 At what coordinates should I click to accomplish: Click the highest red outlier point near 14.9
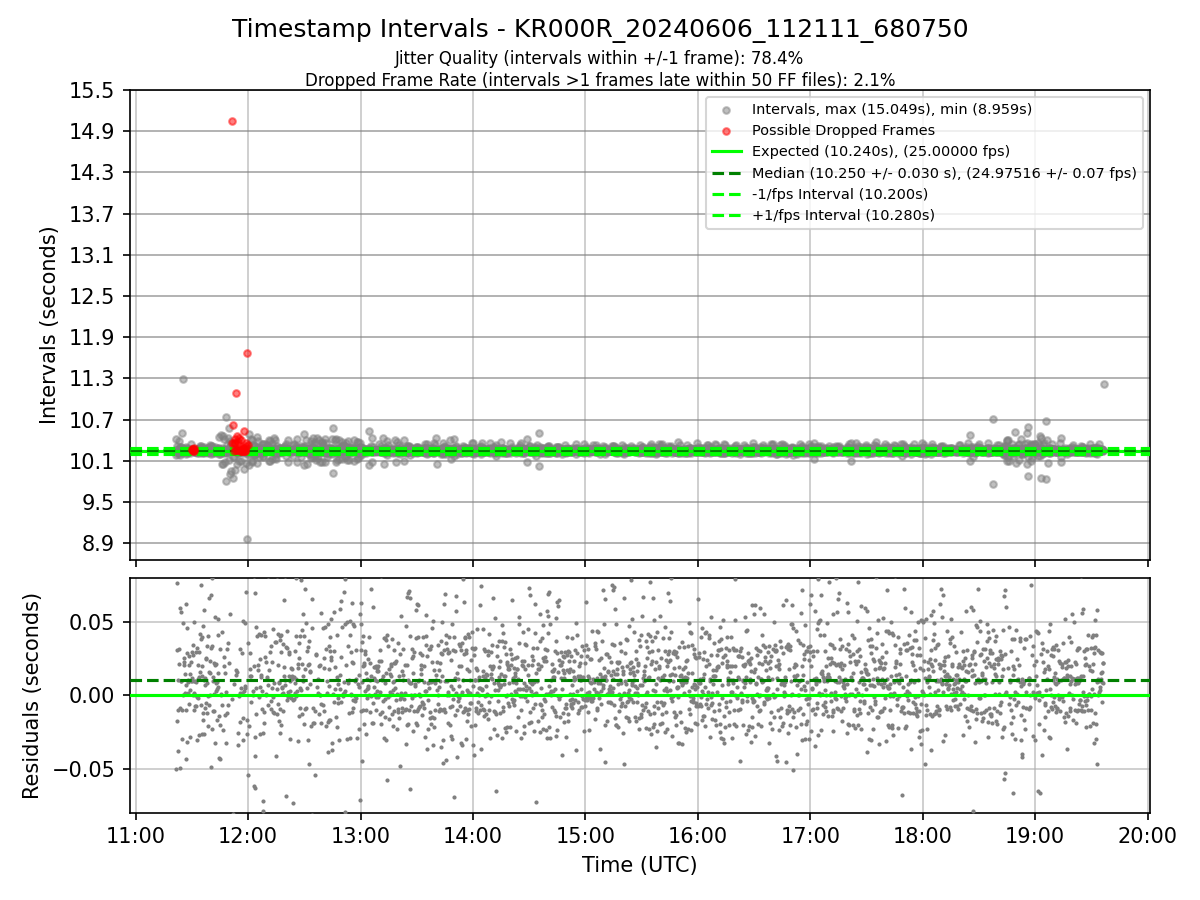pyautogui.click(x=232, y=121)
